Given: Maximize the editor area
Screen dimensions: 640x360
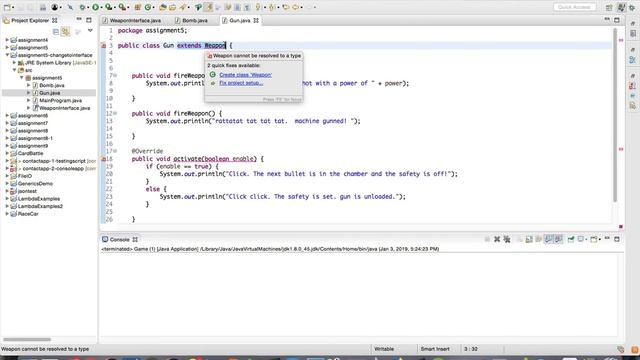Looking at the screenshot, I should click(x=617, y=20).
